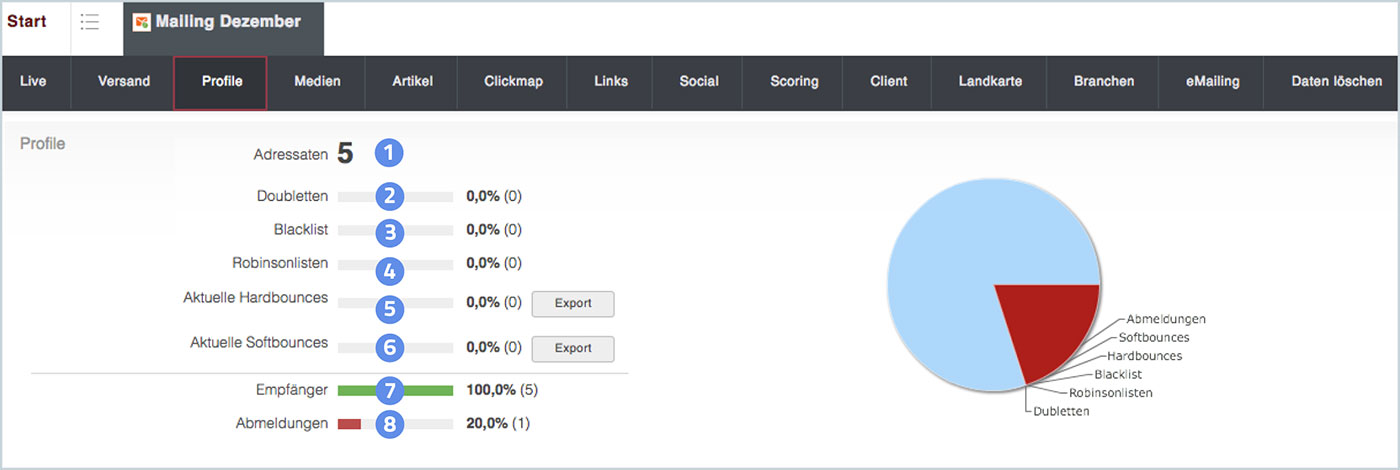
Task: Open the Start tab
Action: point(27,22)
